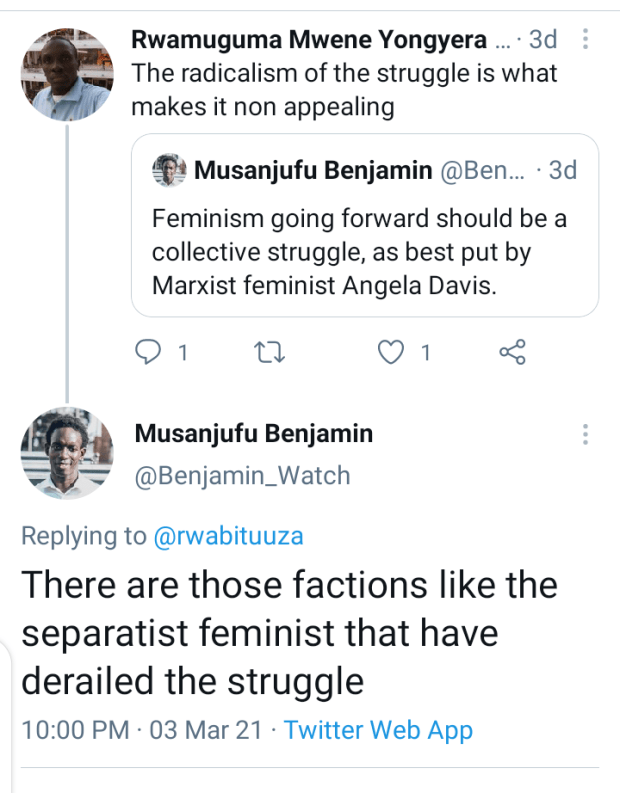Open more options menu on Musanjufu Benjamin's reply

(x=585, y=435)
